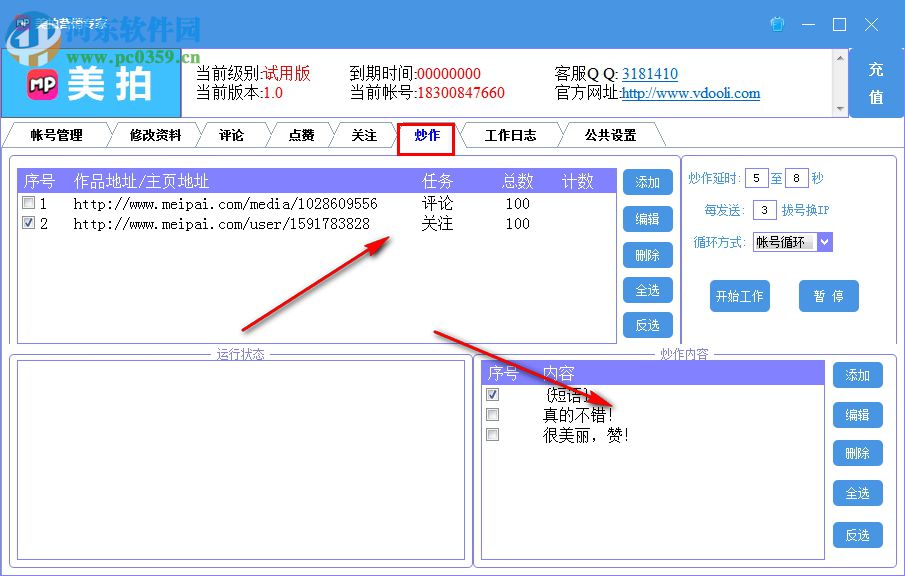
Task: Open the official website link http://www.vdooli.com
Action: (x=691, y=94)
